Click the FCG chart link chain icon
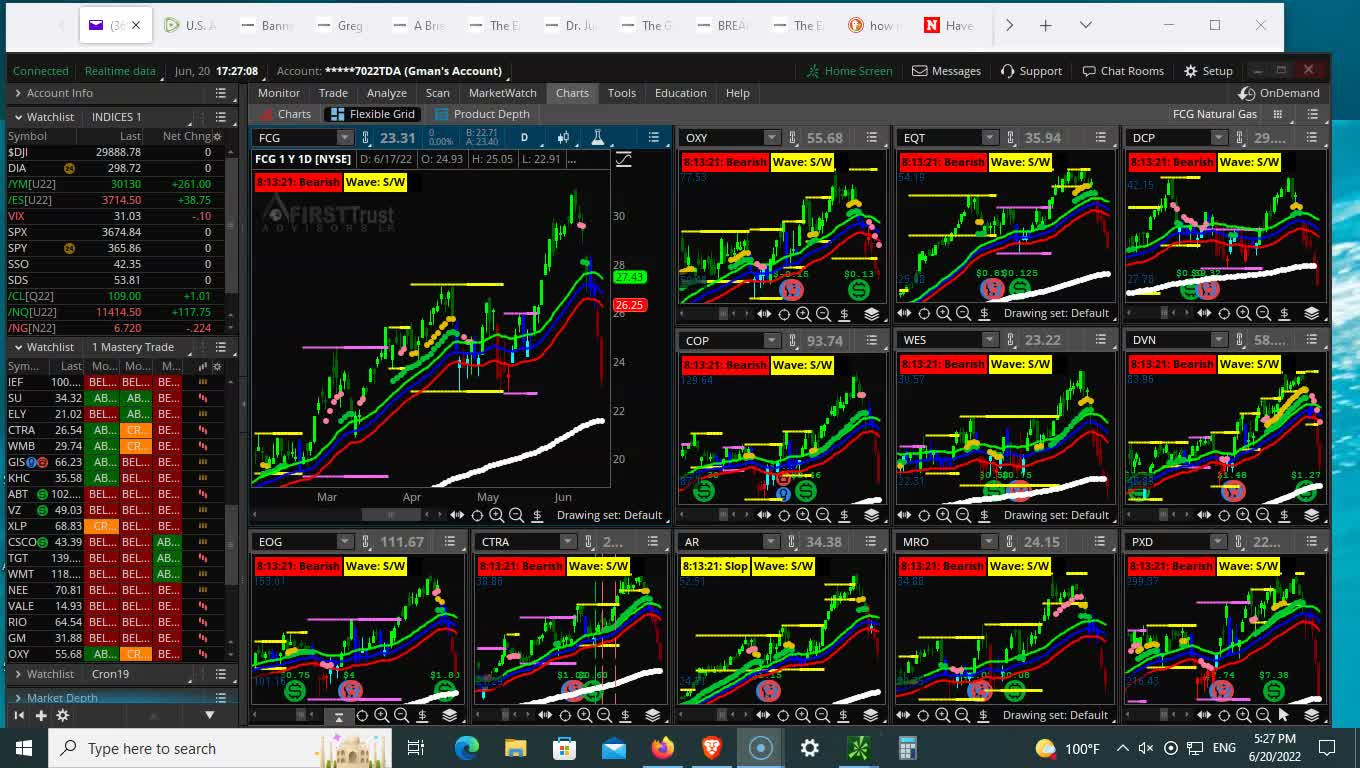This screenshot has height=768, width=1360. click(x=366, y=137)
